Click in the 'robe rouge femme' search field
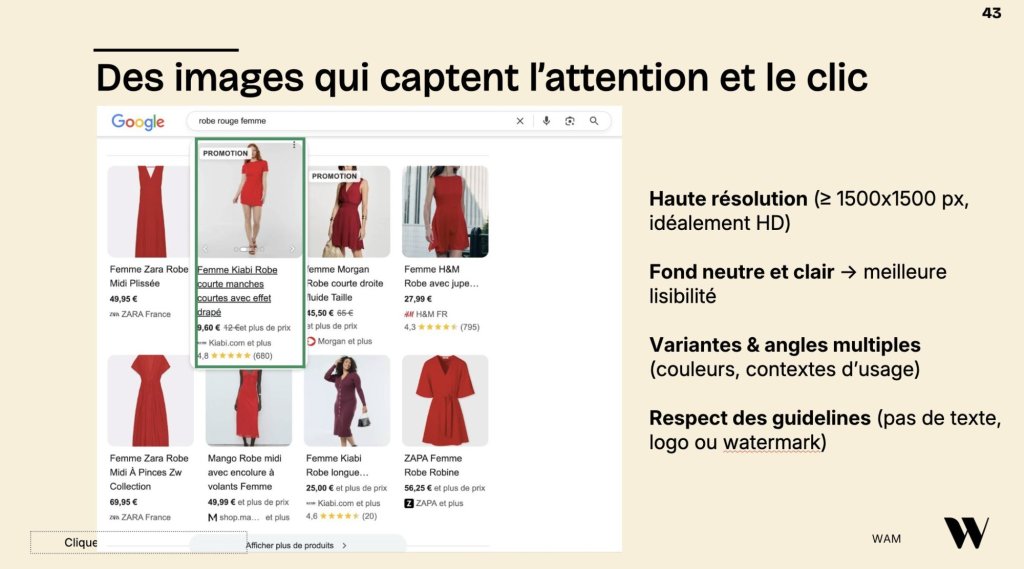1024x569 pixels. pyautogui.click(x=353, y=121)
